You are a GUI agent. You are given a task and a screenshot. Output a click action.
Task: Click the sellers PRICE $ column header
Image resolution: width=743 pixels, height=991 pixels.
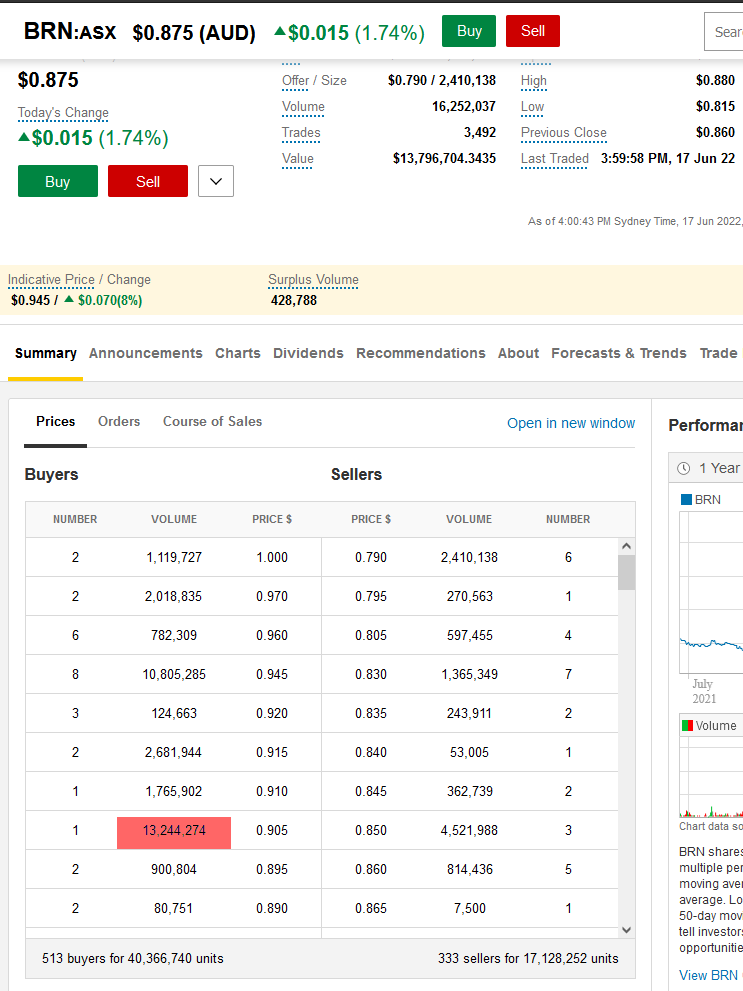click(x=371, y=520)
